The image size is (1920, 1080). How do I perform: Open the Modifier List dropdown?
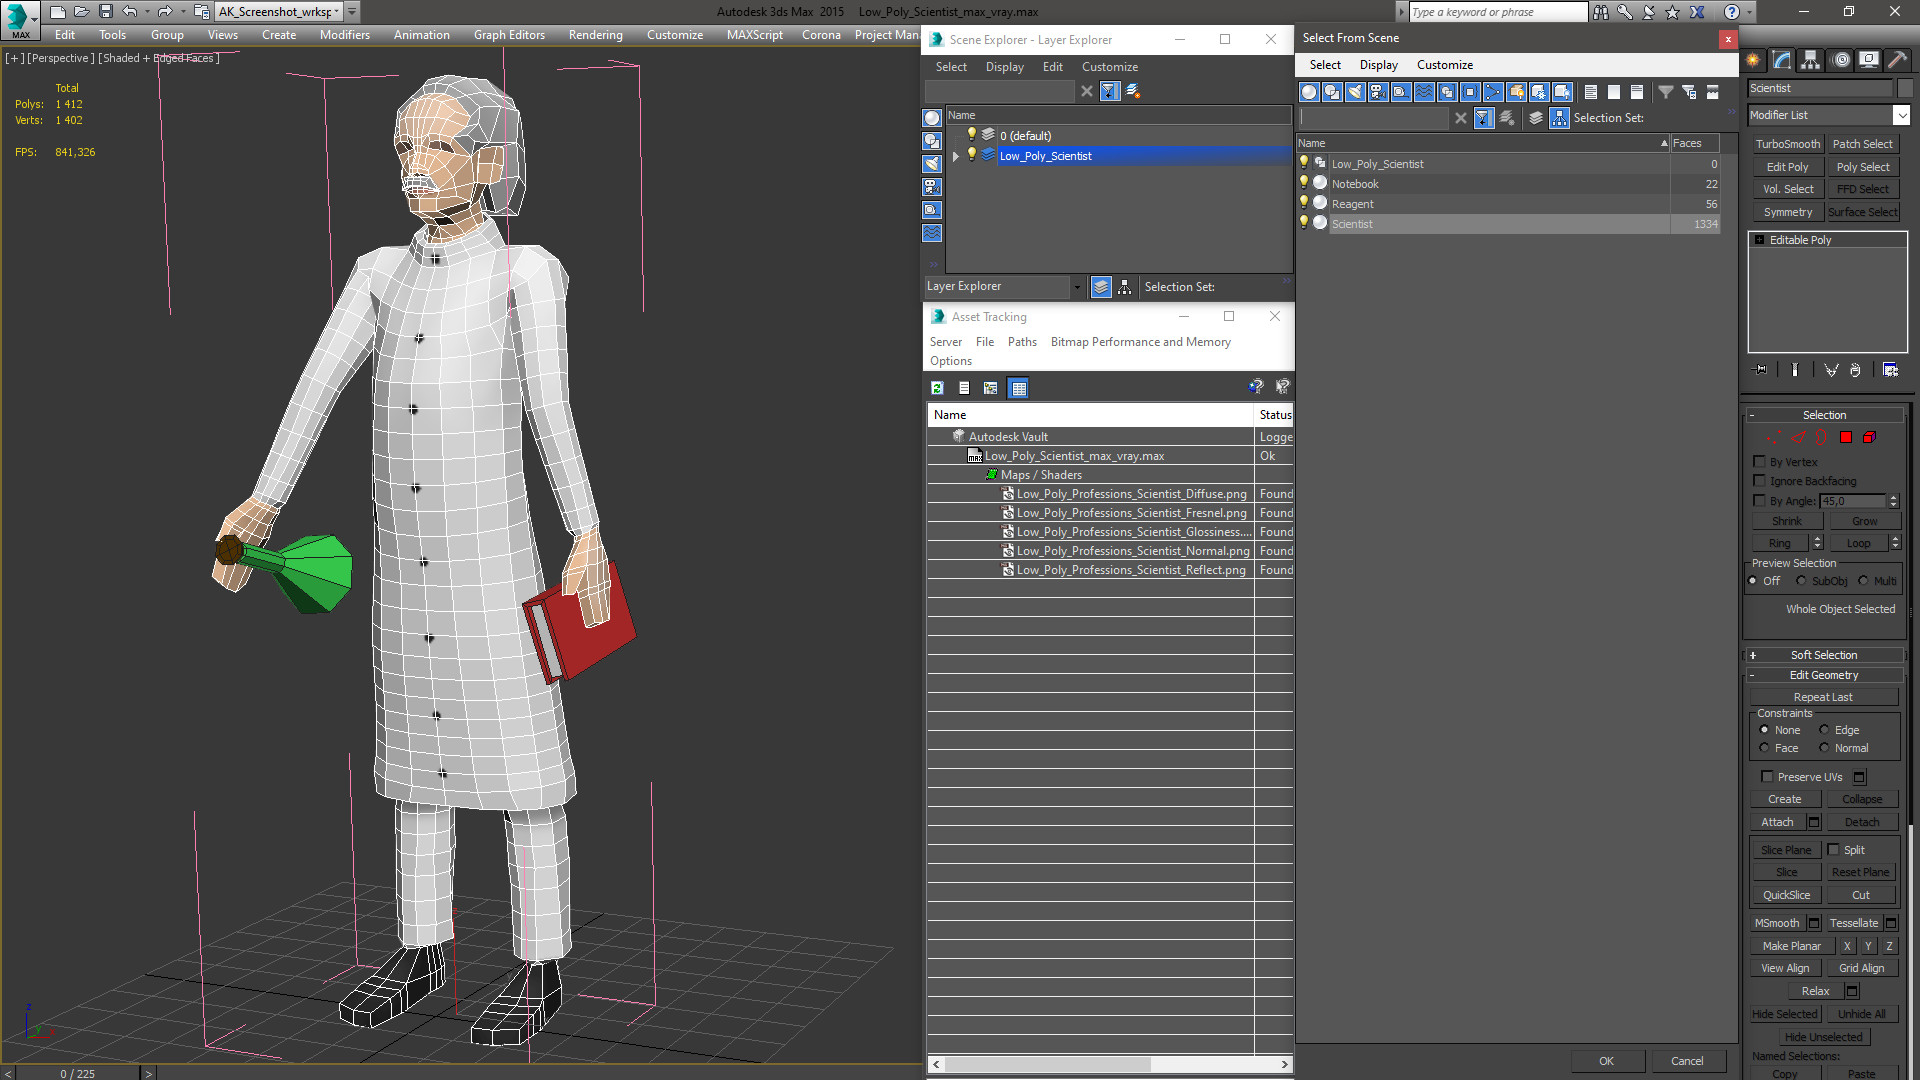tap(1901, 115)
